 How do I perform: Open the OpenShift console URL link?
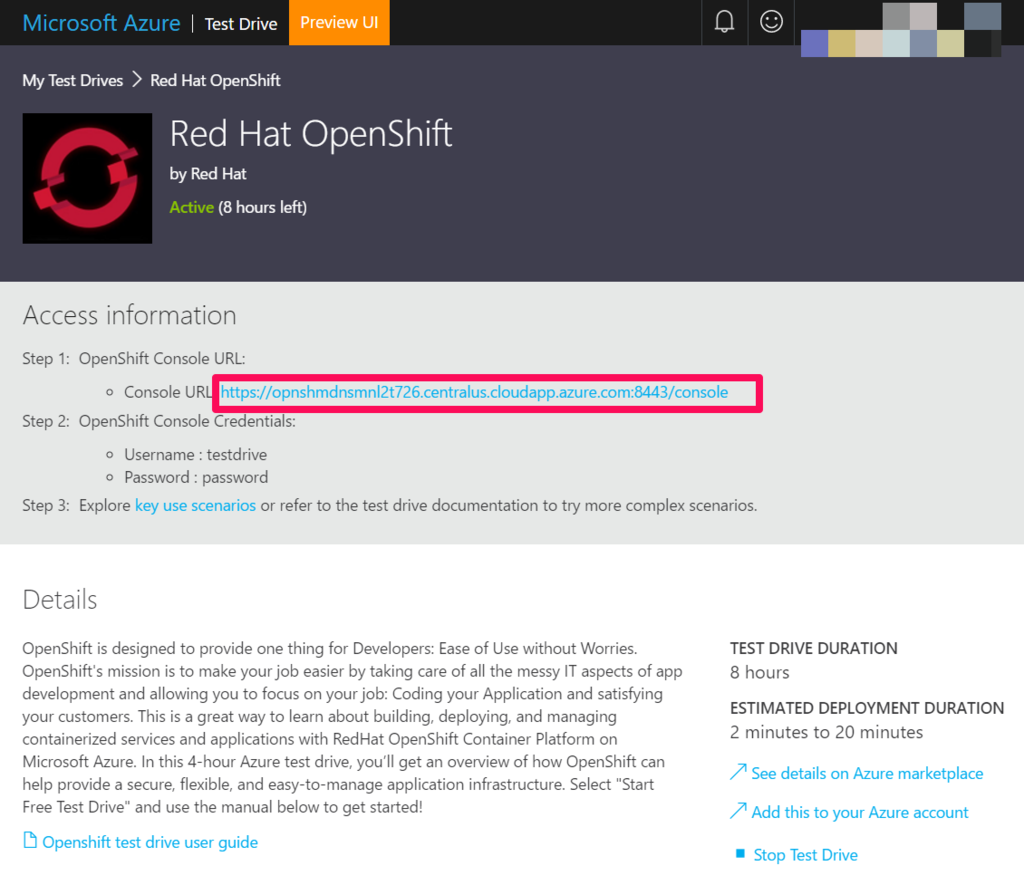474,392
